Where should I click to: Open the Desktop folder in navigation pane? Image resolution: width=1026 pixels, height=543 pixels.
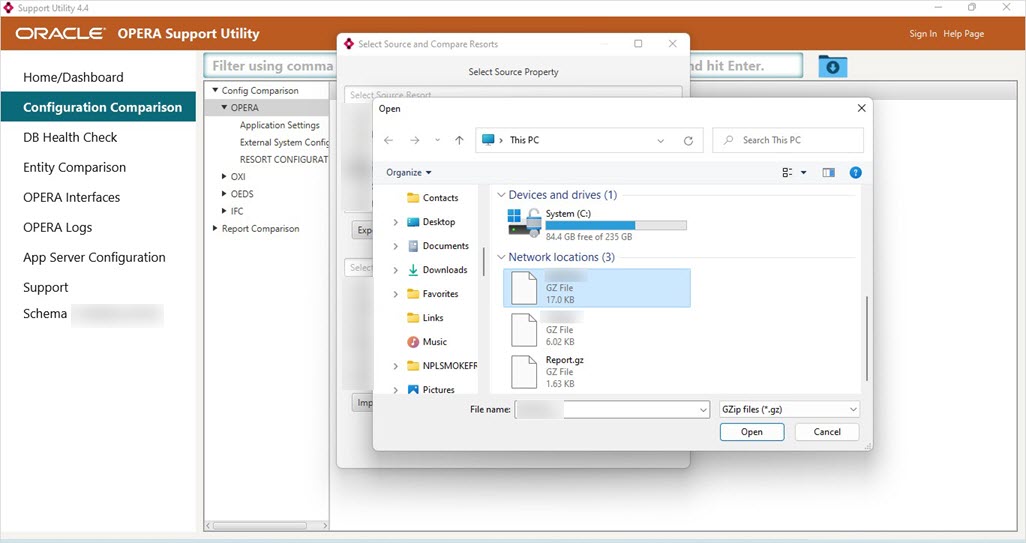[x=431, y=222]
